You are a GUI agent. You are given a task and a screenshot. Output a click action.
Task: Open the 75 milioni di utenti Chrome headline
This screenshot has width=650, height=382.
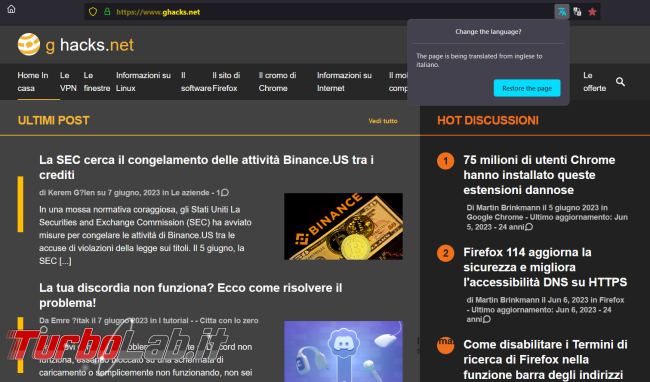click(539, 175)
